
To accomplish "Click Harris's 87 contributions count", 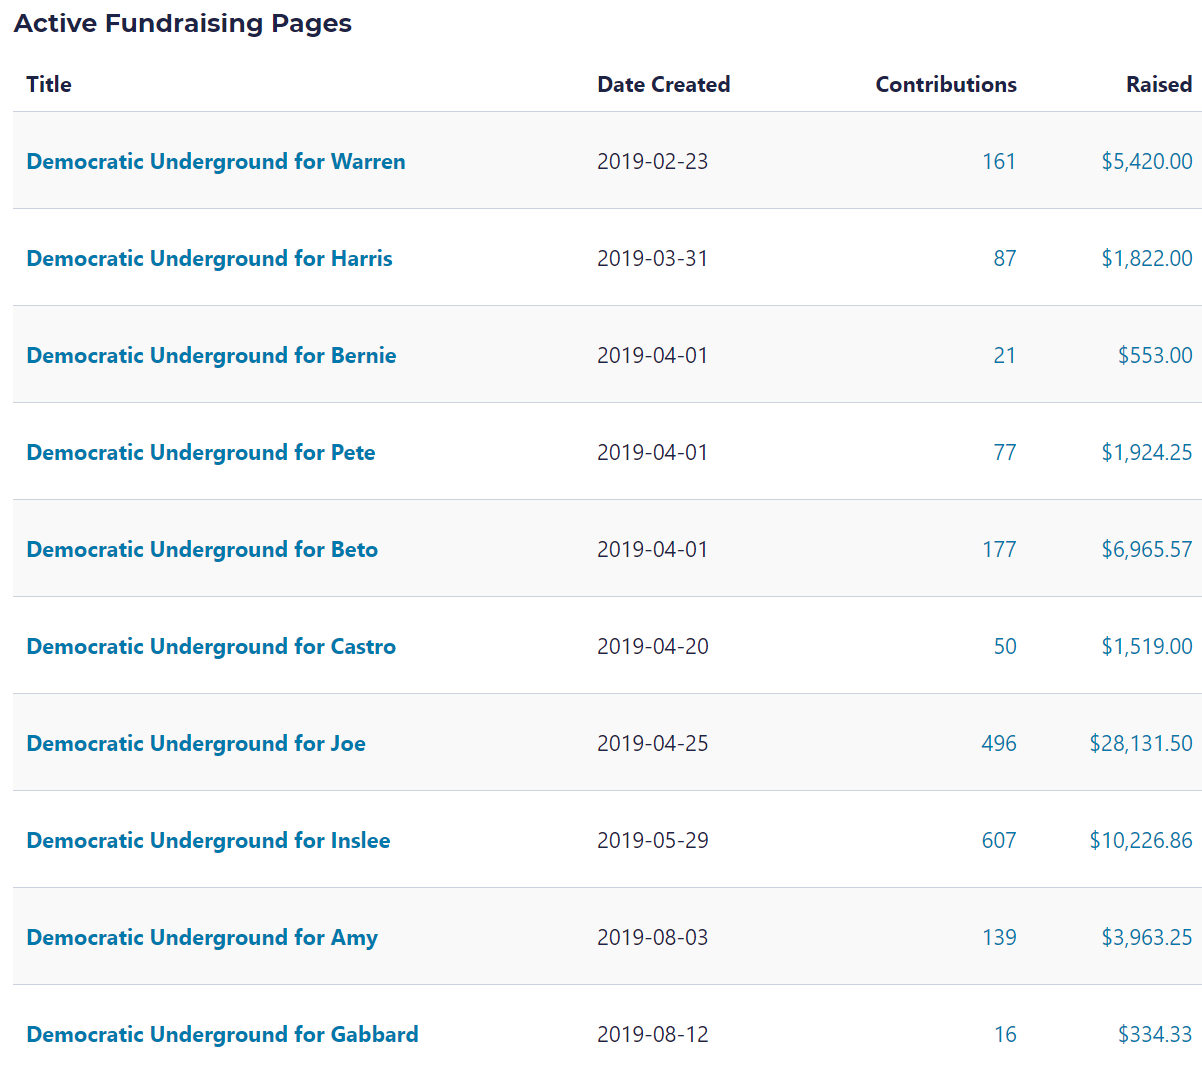I will coord(1004,259).
